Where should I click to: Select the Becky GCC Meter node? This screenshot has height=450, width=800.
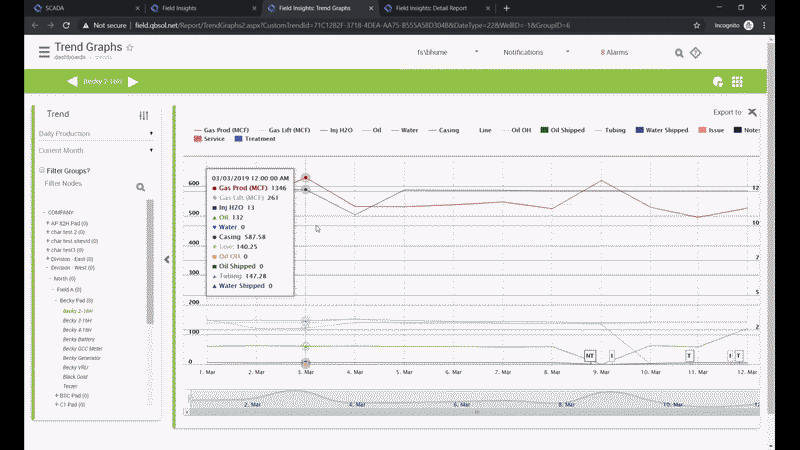tap(83, 349)
